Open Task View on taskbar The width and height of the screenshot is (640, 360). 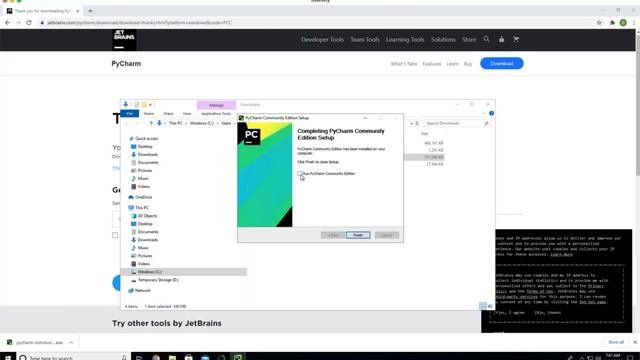[x=139, y=358]
